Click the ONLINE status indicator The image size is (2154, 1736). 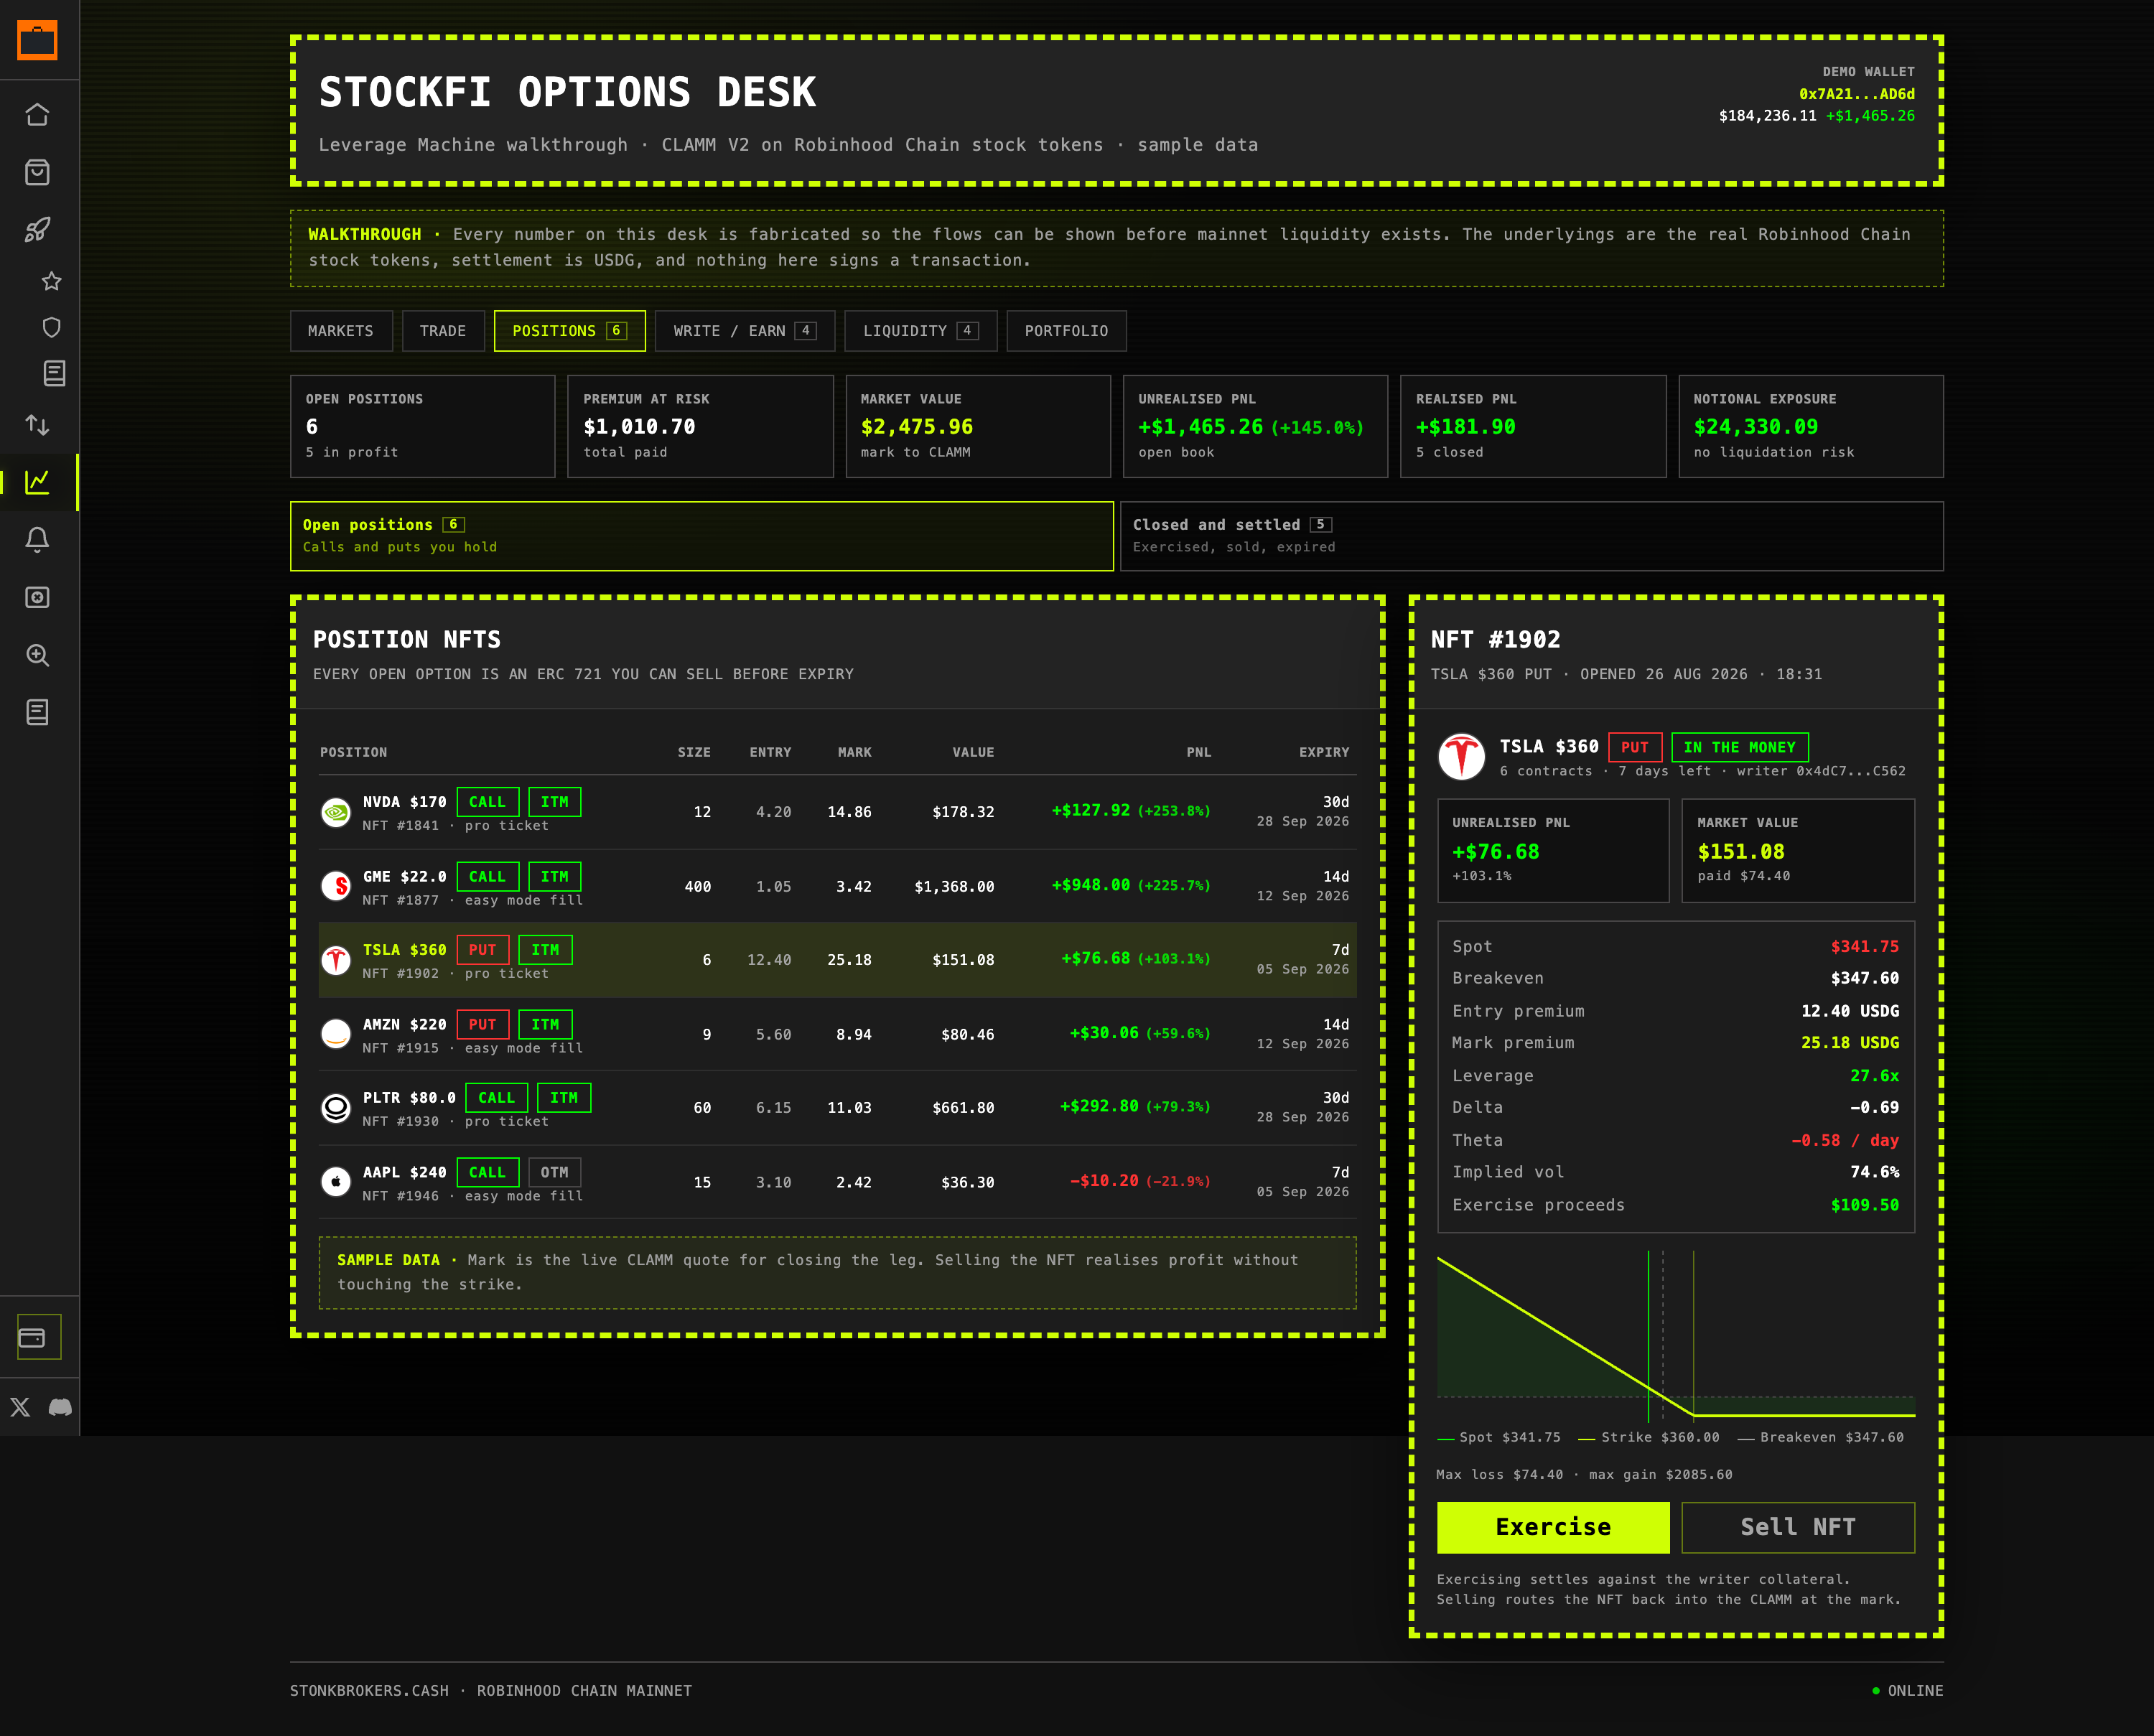click(1908, 1691)
